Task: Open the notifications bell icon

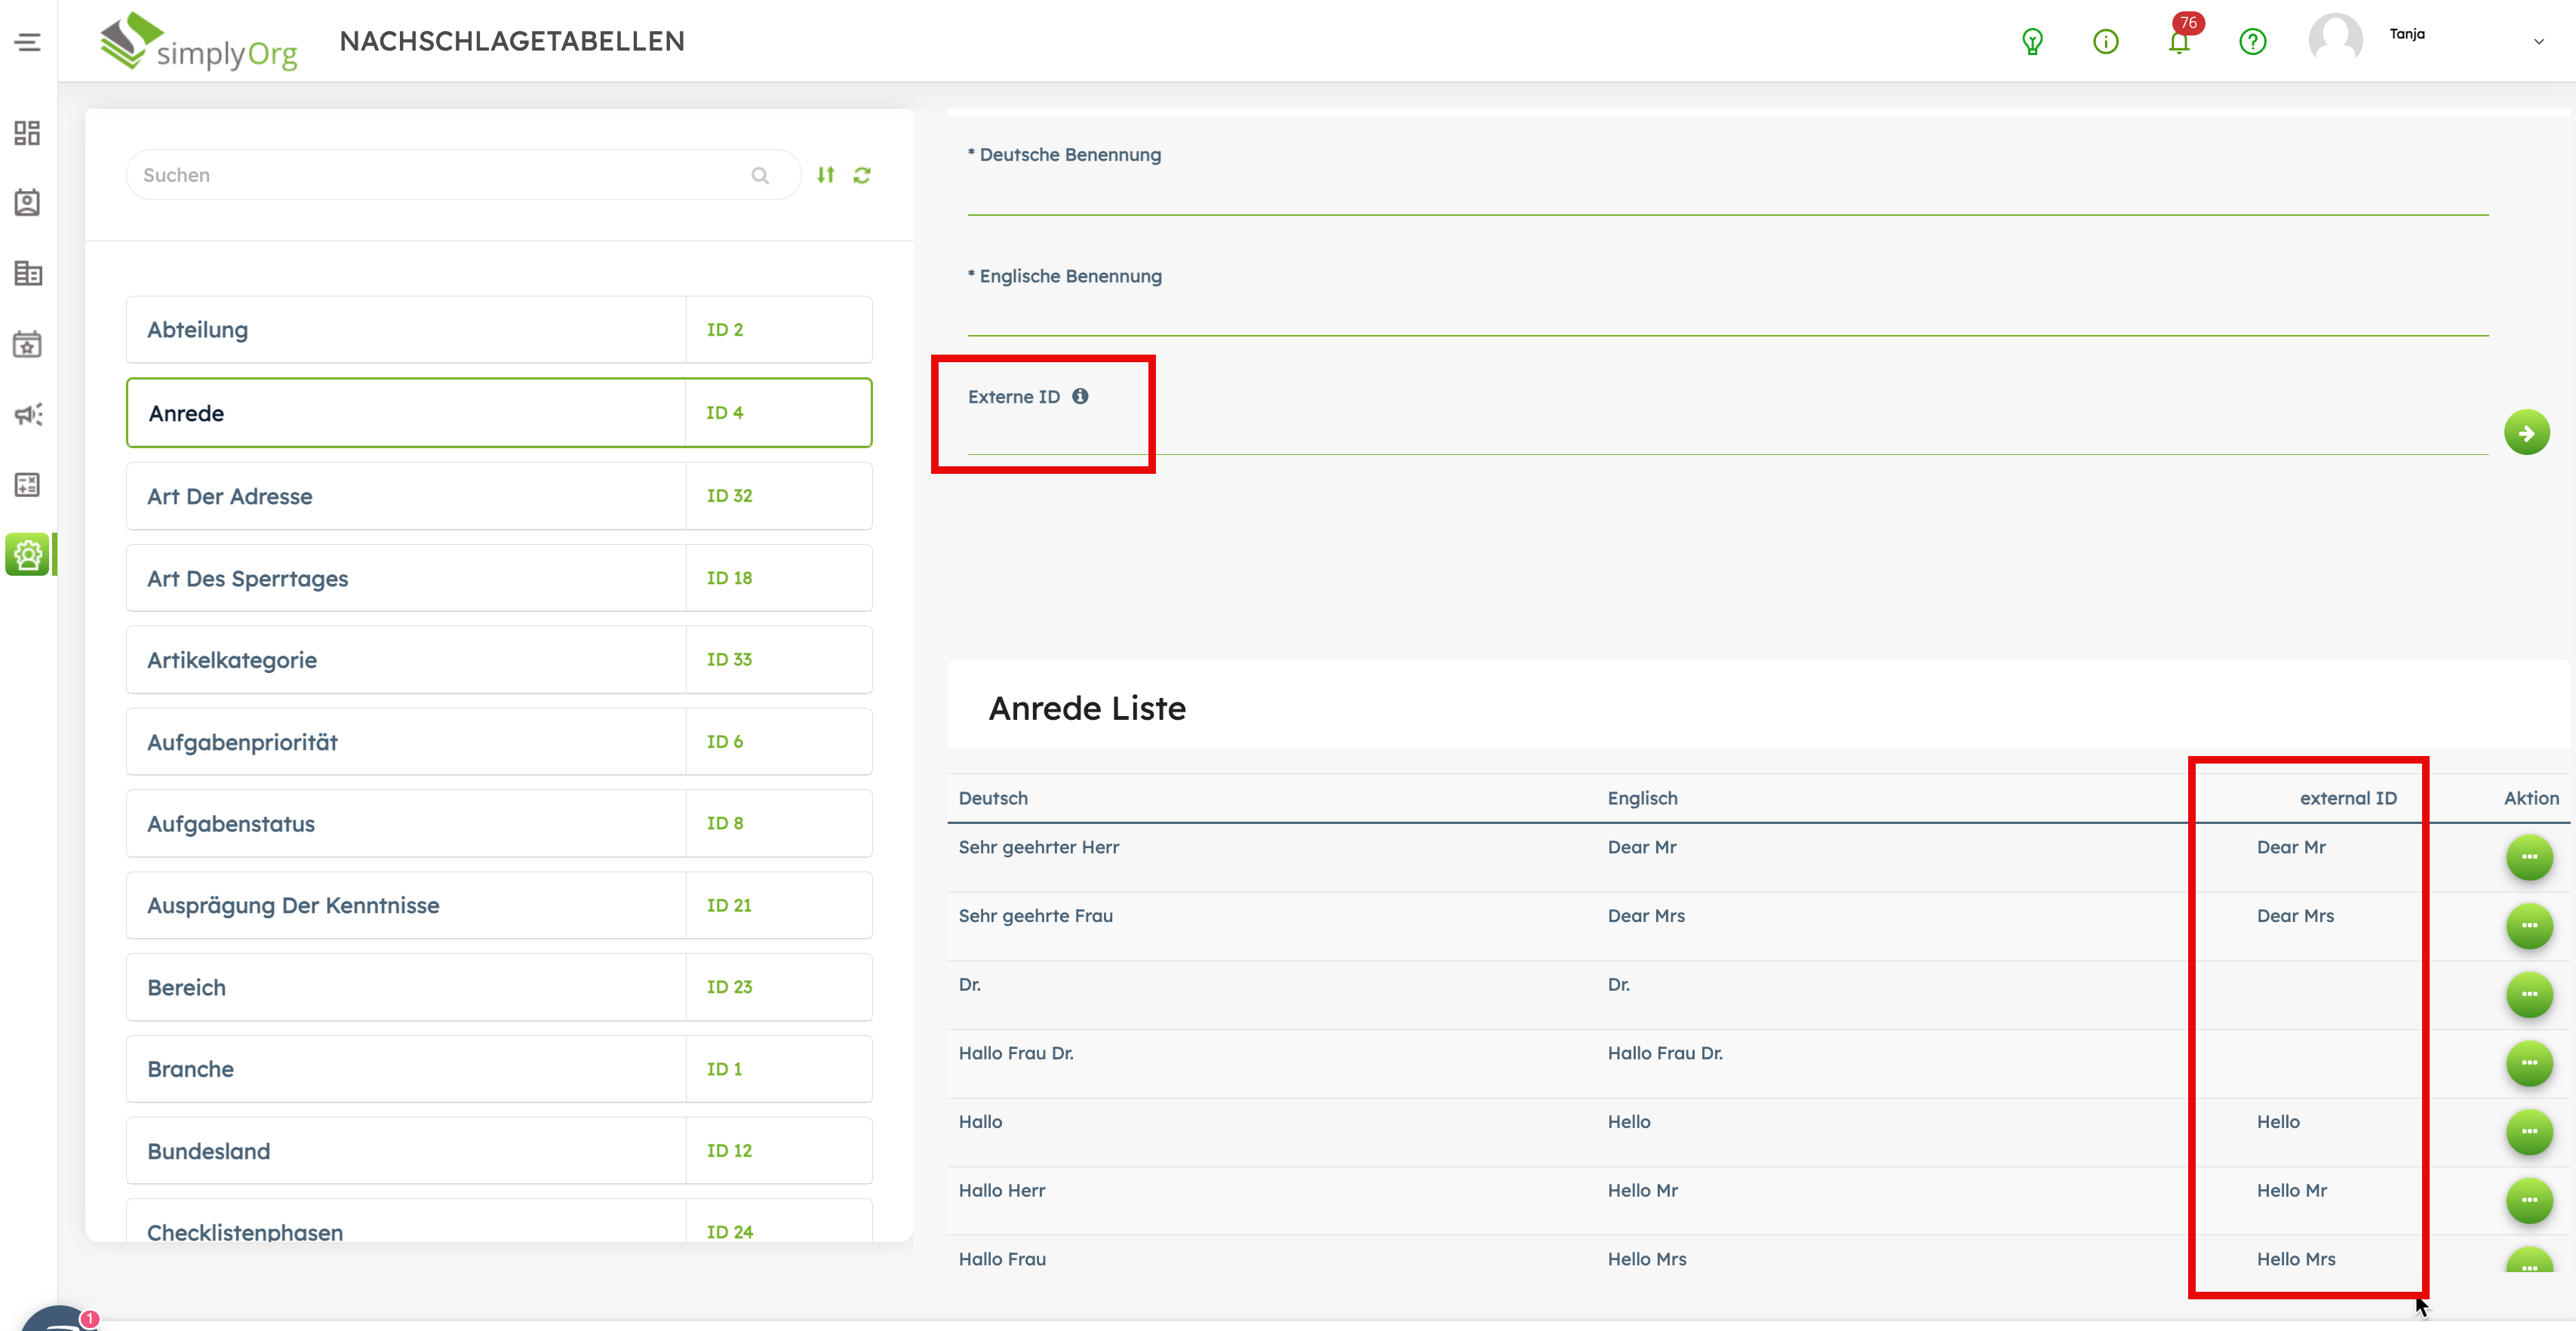Action: (x=2179, y=42)
